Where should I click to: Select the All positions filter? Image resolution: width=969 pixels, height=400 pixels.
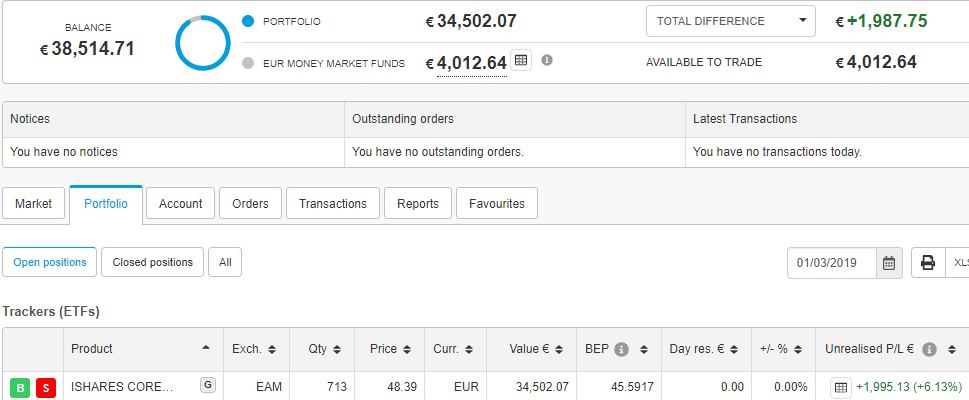pyautogui.click(x=225, y=262)
